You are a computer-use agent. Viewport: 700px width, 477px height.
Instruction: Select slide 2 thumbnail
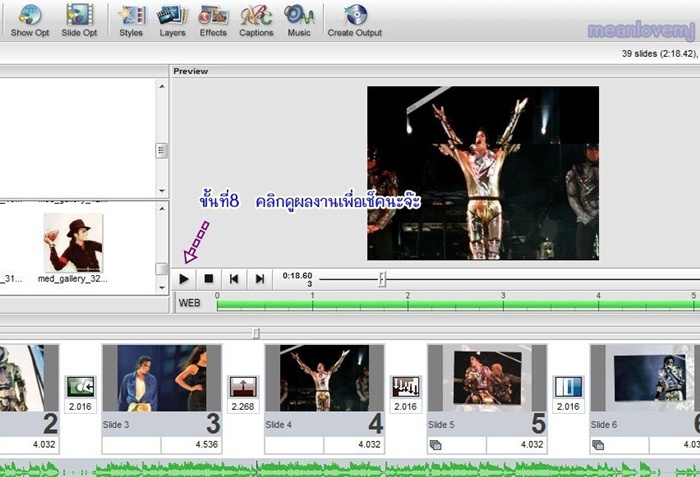(29, 378)
